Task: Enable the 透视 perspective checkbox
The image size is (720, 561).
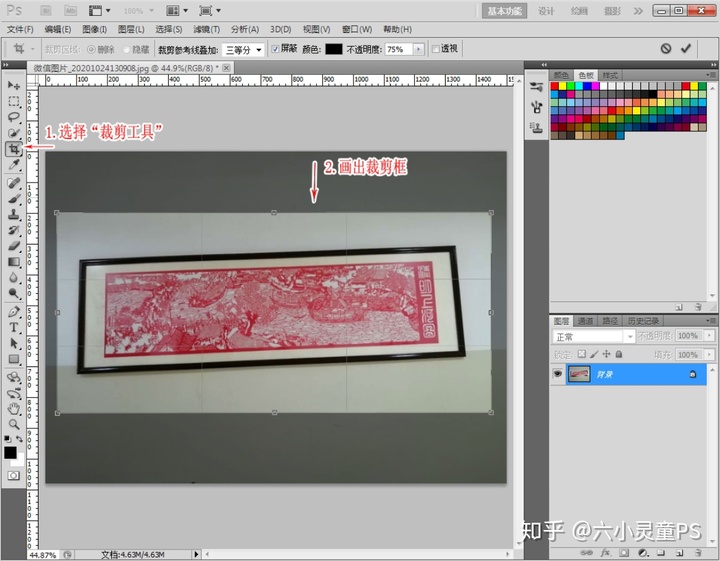Action: click(436, 49)
